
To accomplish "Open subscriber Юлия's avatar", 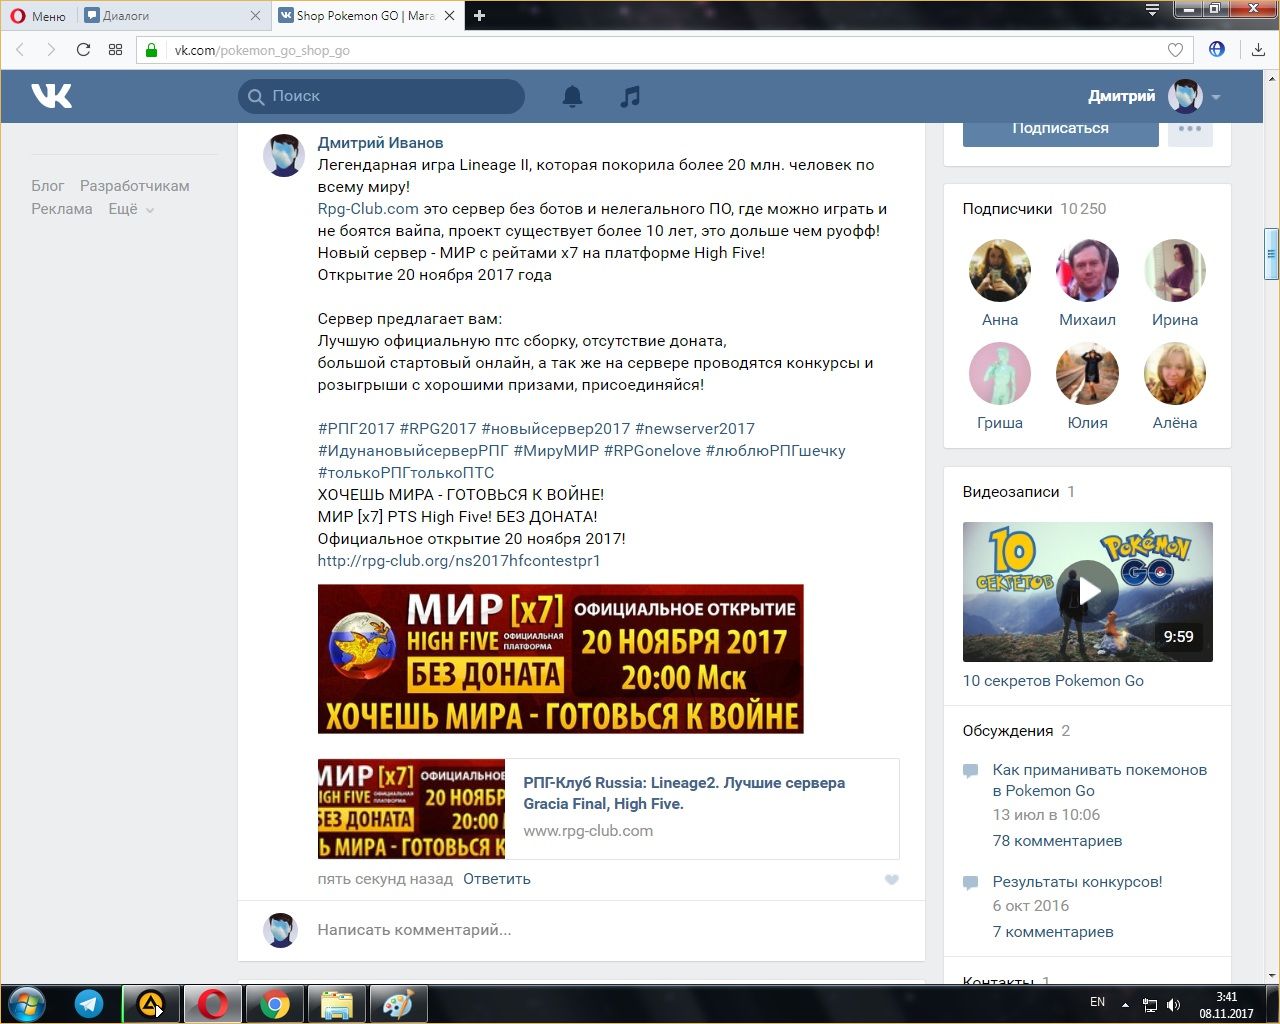I will point(1087,374).
